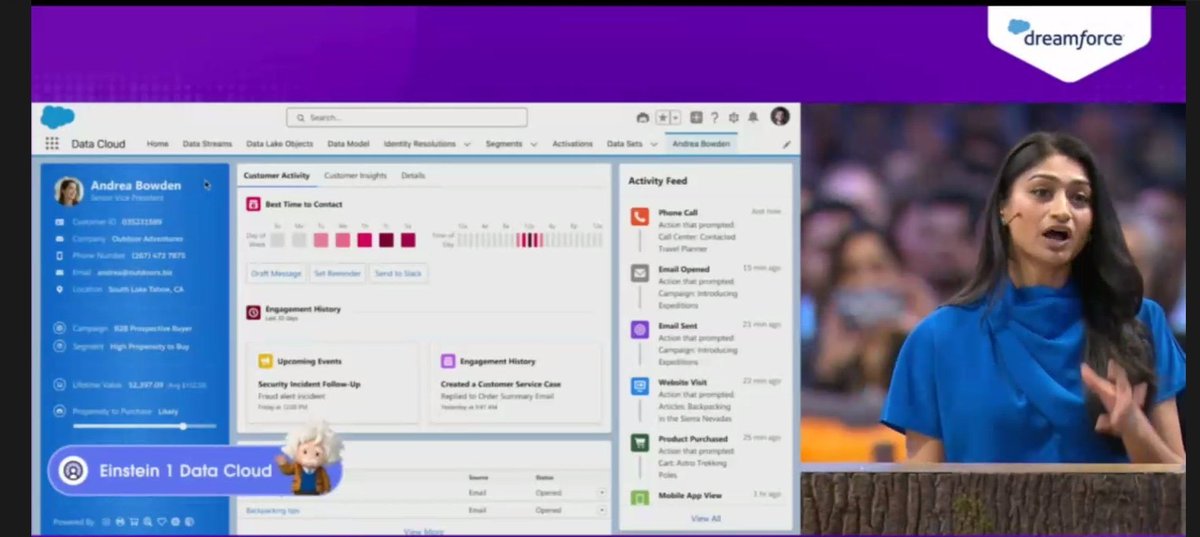
Task: Expand the Data Sets nav chevron
Action: [653, 144]
